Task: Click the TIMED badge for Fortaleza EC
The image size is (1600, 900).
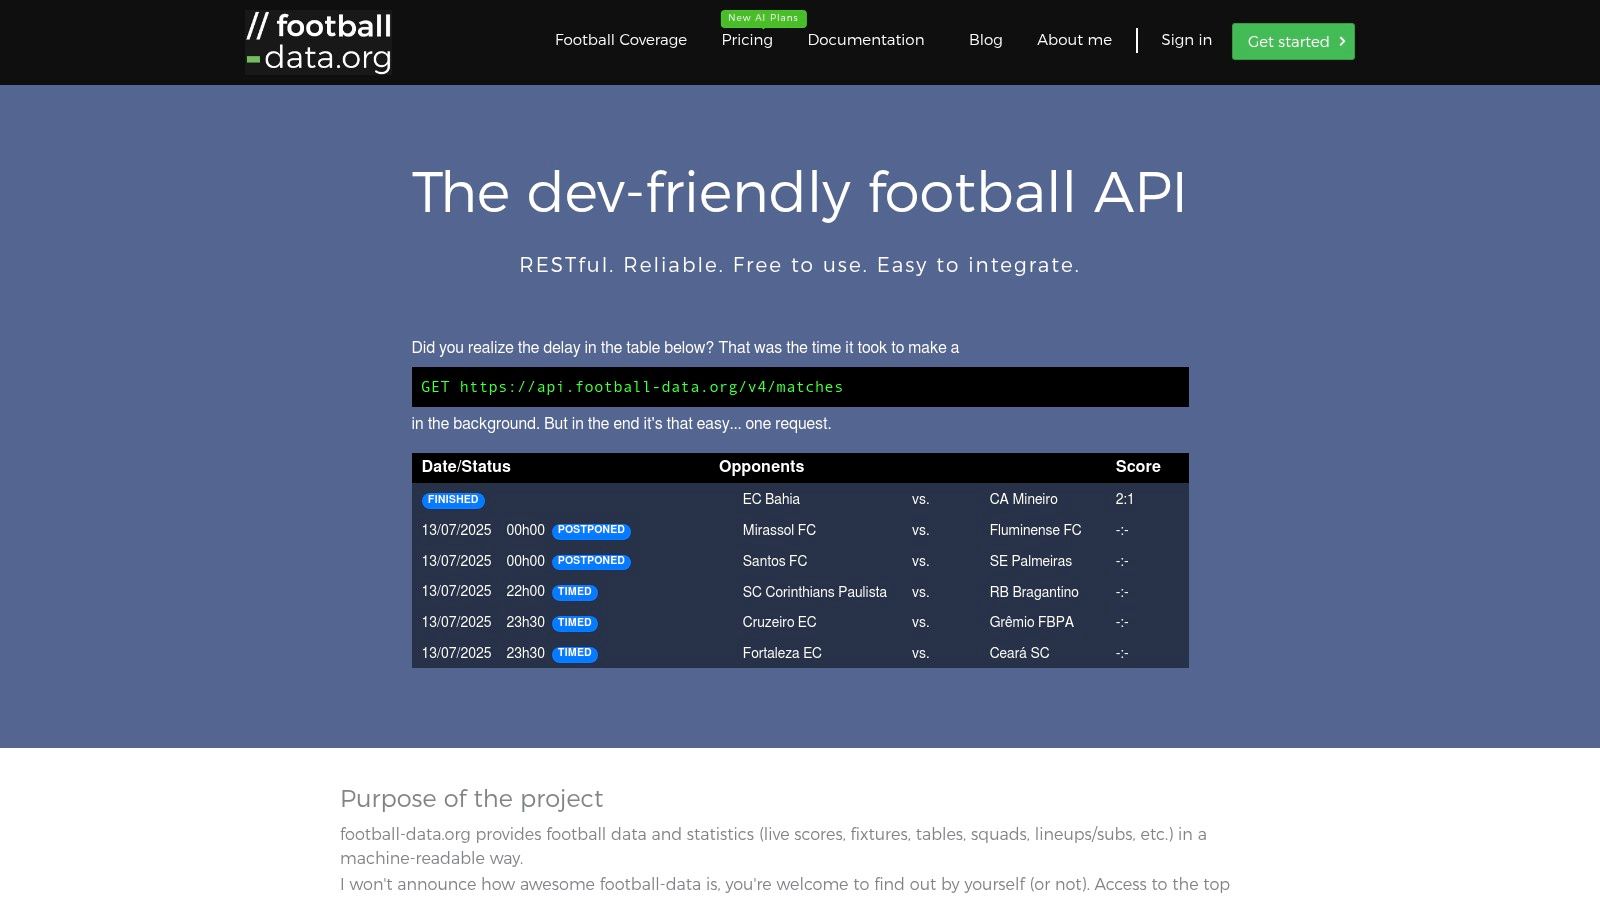Action: click(574, 653)
